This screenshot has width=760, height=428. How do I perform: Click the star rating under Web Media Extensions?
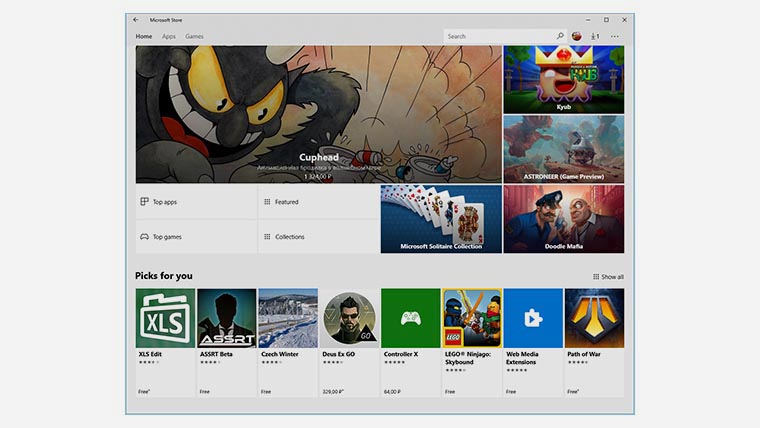(517, 370)
